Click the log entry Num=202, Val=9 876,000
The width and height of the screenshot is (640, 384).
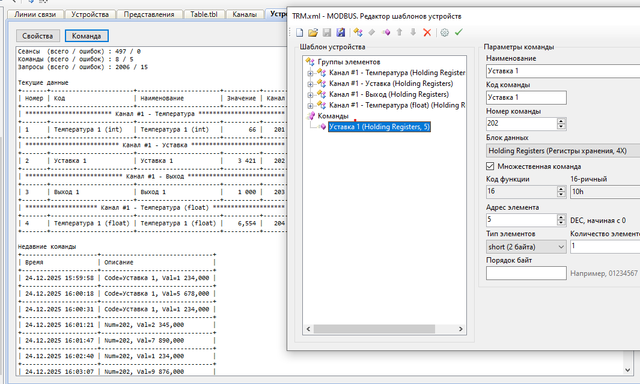pyautogui.click(x=144, y=372)
